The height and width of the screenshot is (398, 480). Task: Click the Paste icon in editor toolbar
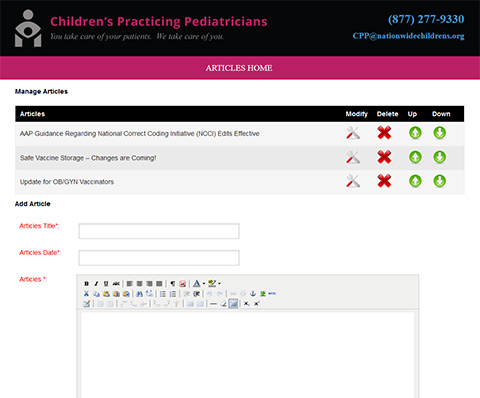(106, 294)
